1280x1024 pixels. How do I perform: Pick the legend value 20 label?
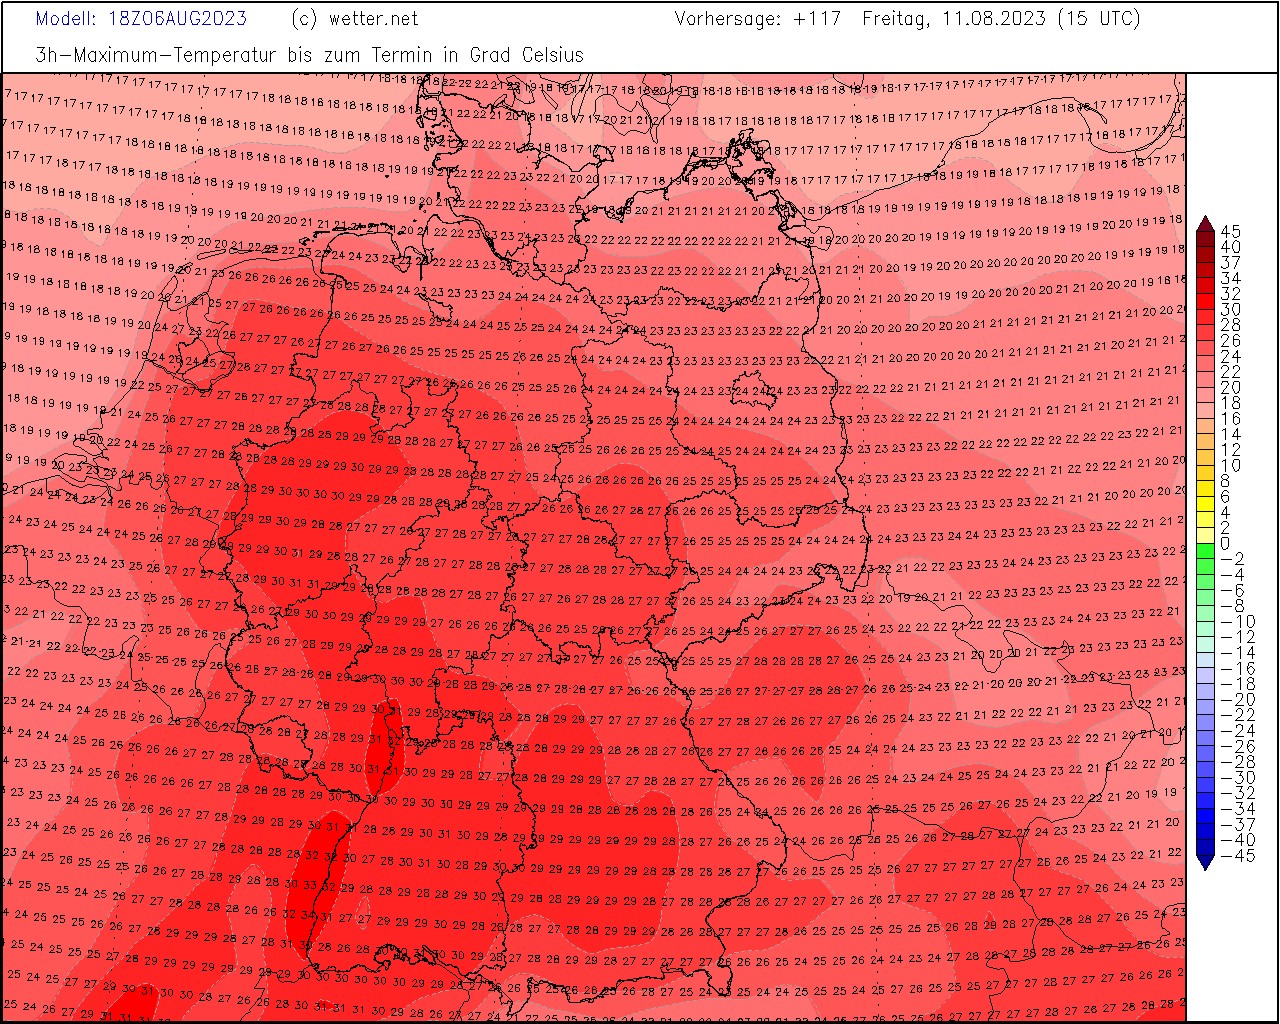tap(1231, 388)
